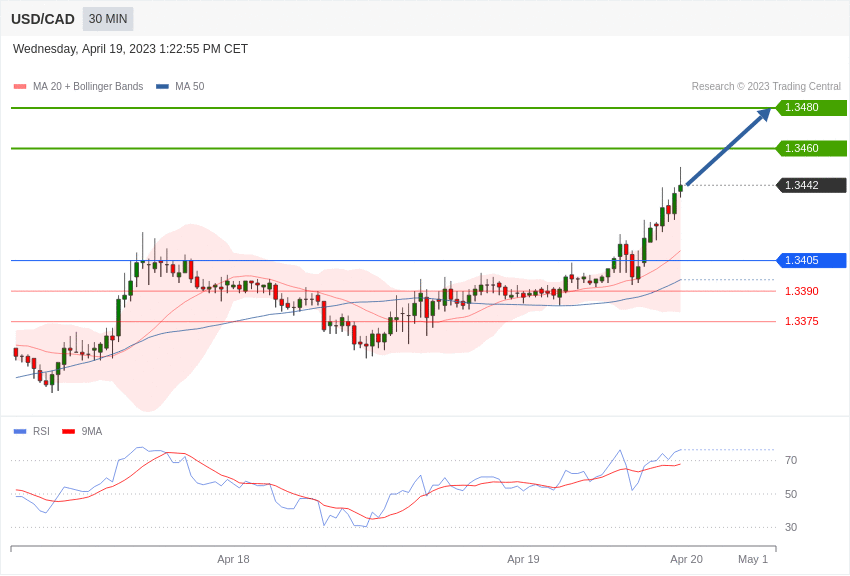
Task: Click the 1.3375 support level label
Action: 802,321
